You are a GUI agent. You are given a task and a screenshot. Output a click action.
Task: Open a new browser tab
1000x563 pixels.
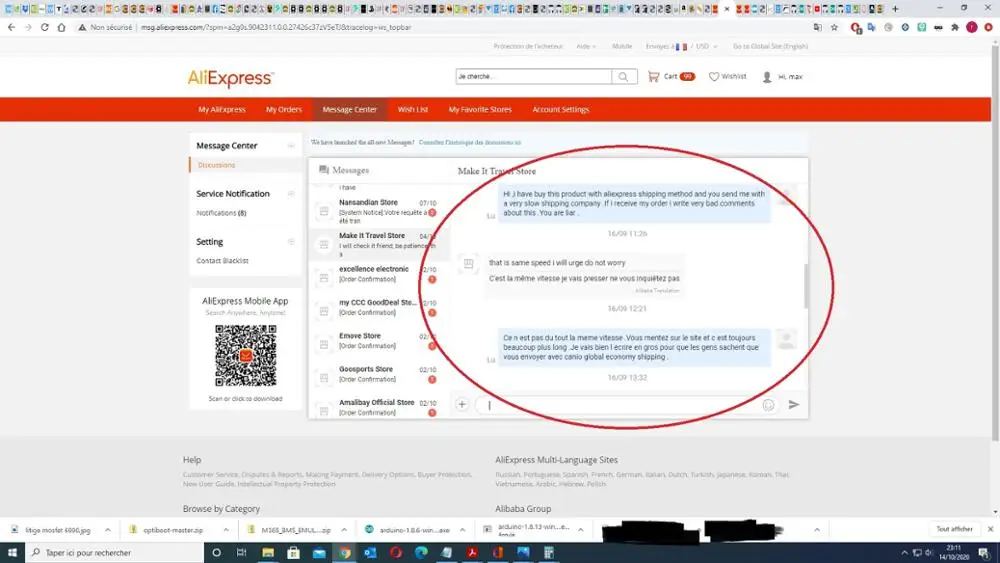pyautogui.click(x=895, y=9)
